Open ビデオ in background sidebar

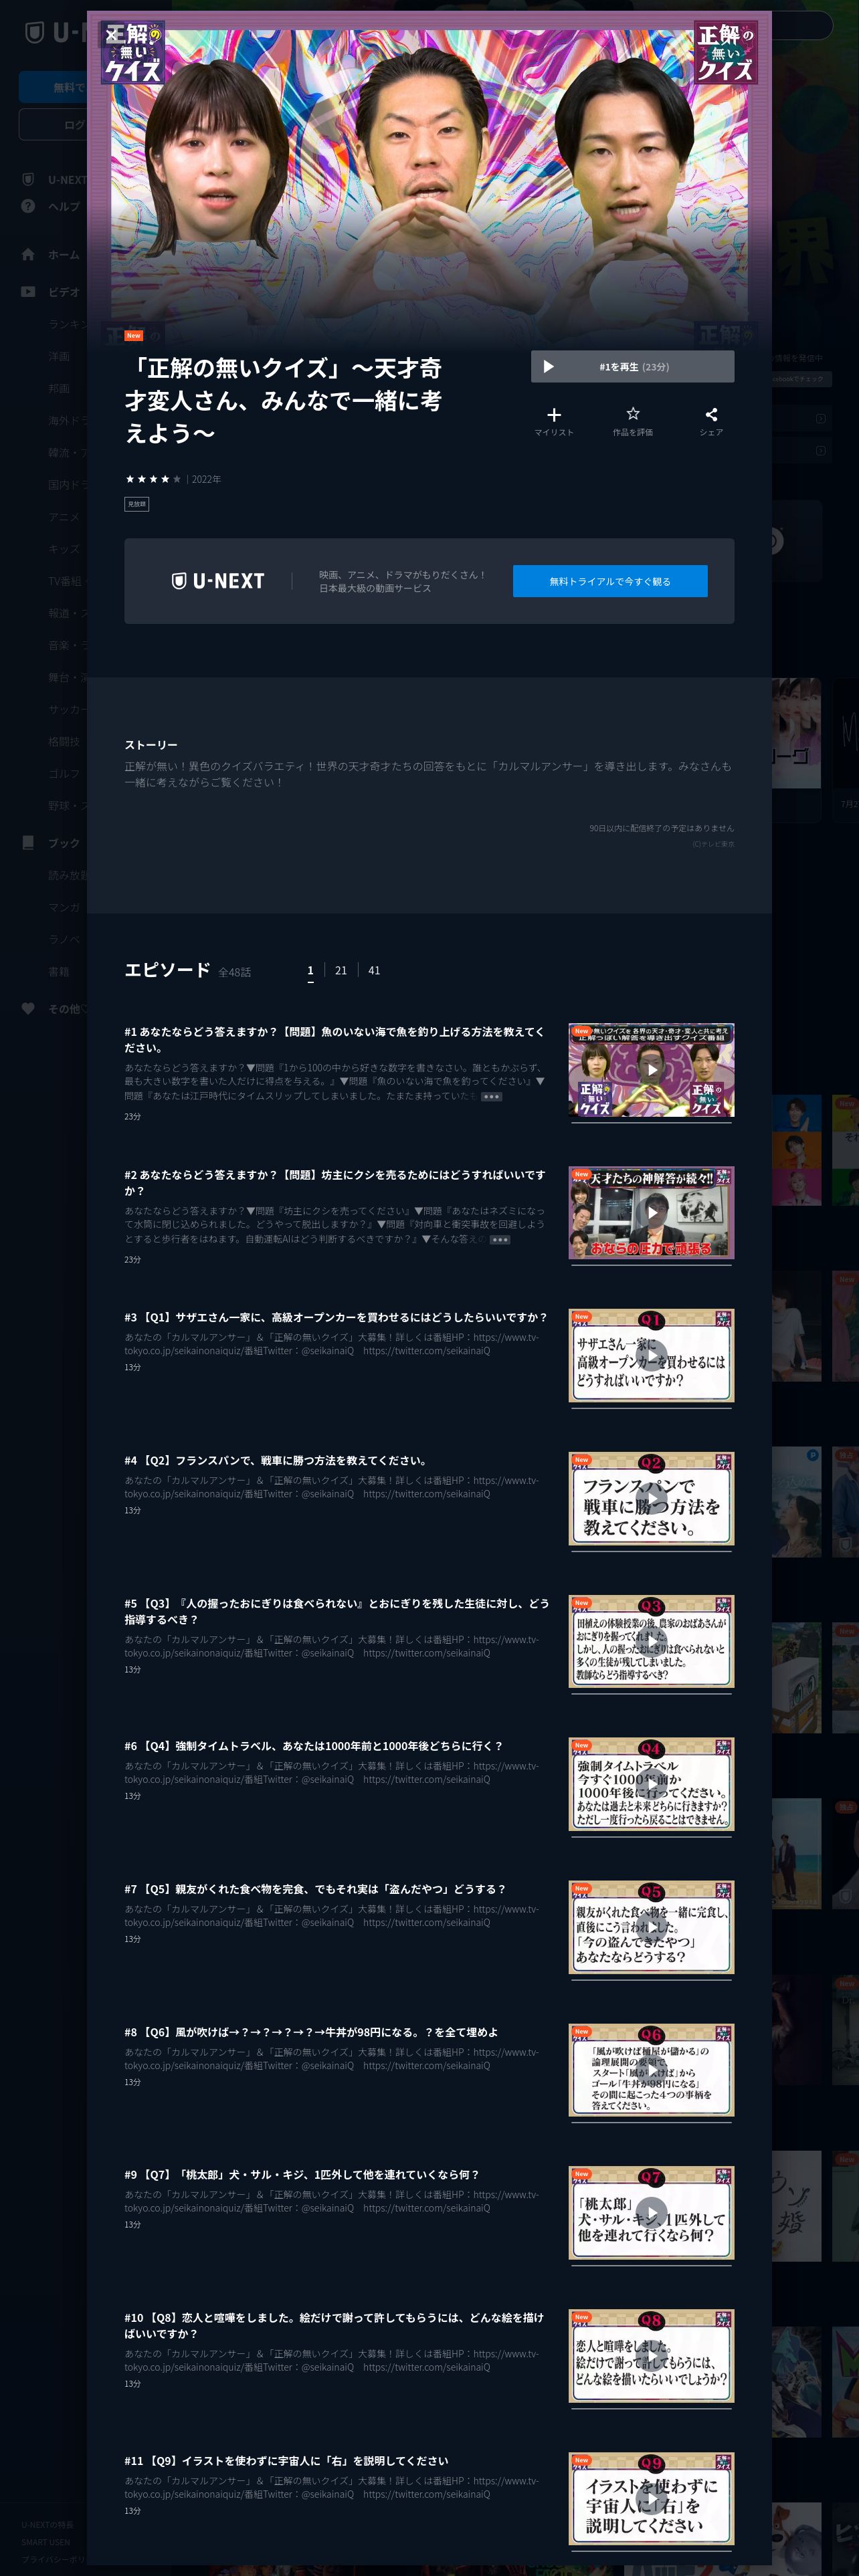(64, 292)
